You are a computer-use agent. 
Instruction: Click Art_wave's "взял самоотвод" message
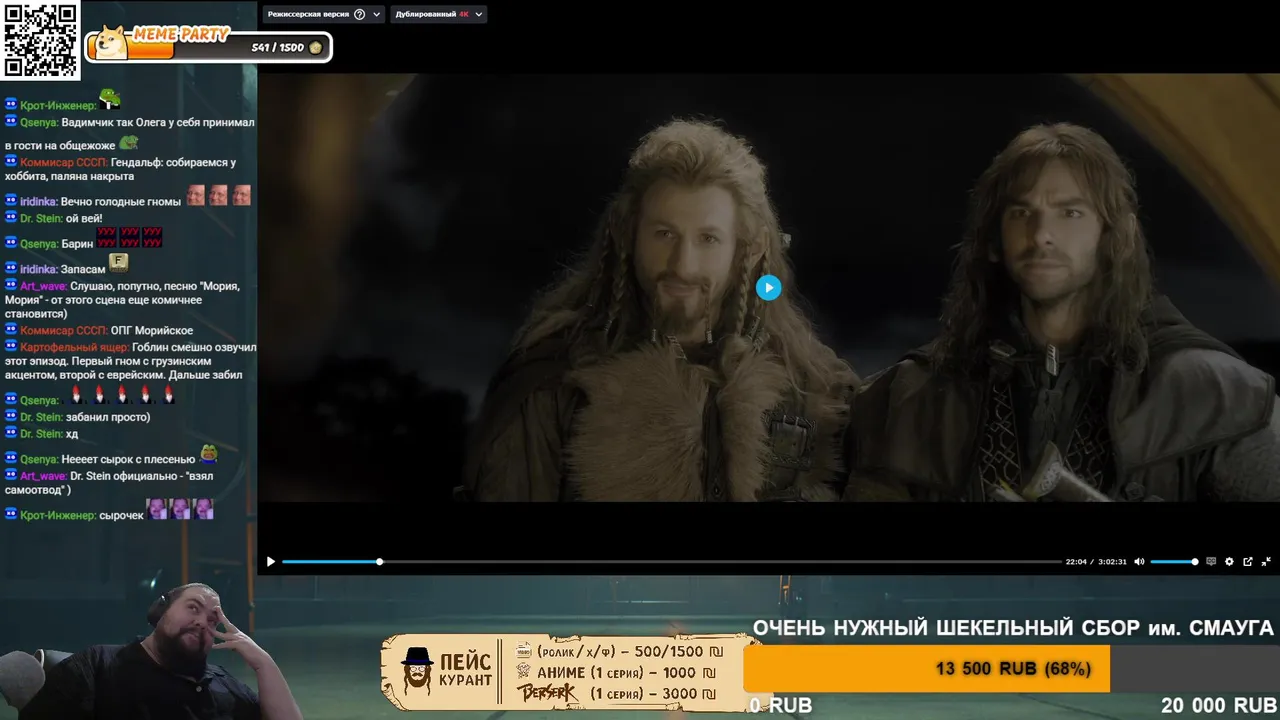click(x=110, y=483)
